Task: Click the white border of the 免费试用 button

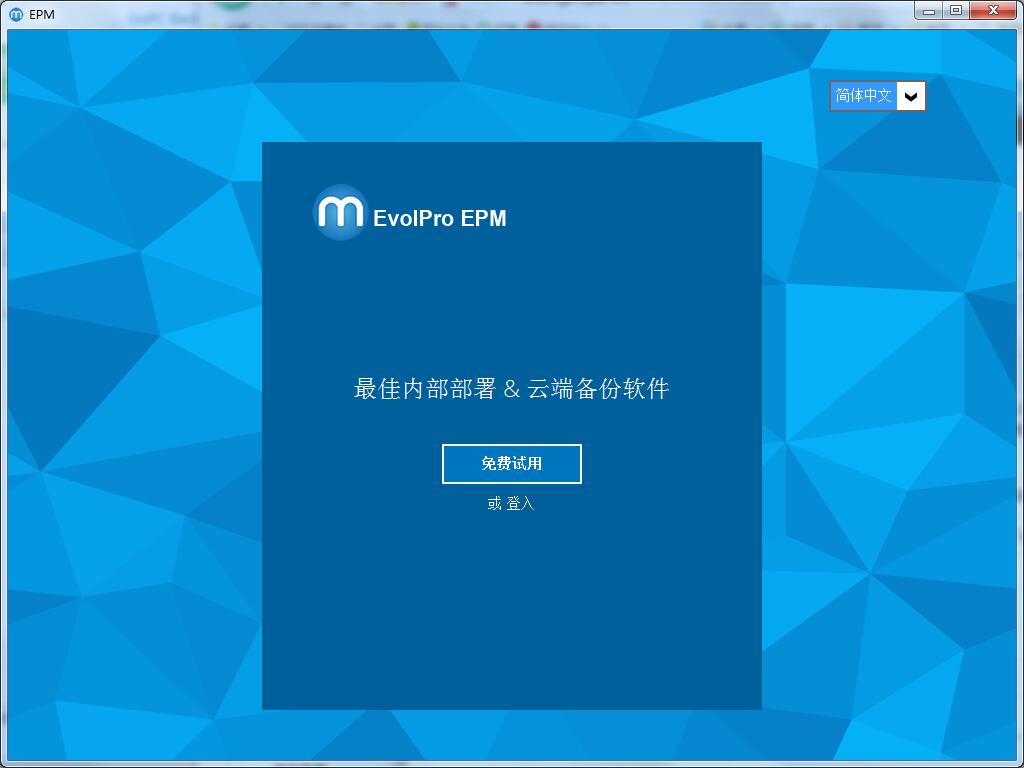Action: (x=511, y=446)
